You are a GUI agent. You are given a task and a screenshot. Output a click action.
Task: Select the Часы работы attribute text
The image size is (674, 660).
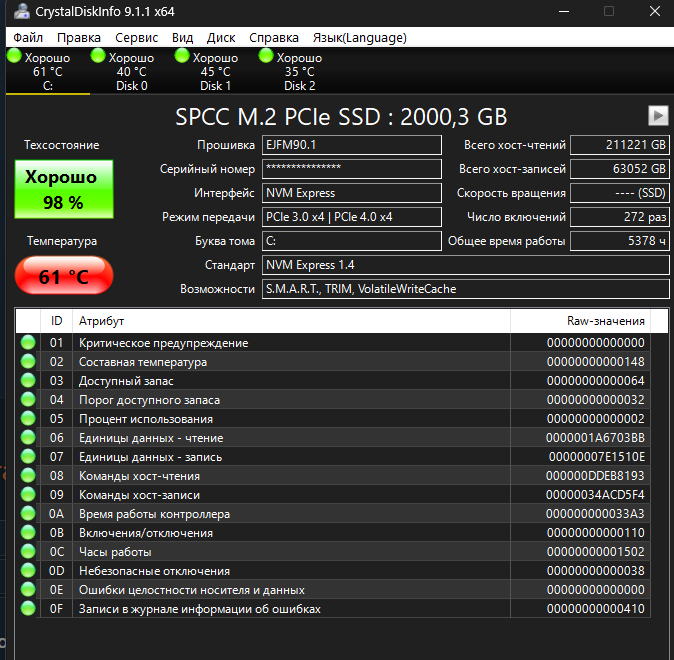tap(115, 552)
